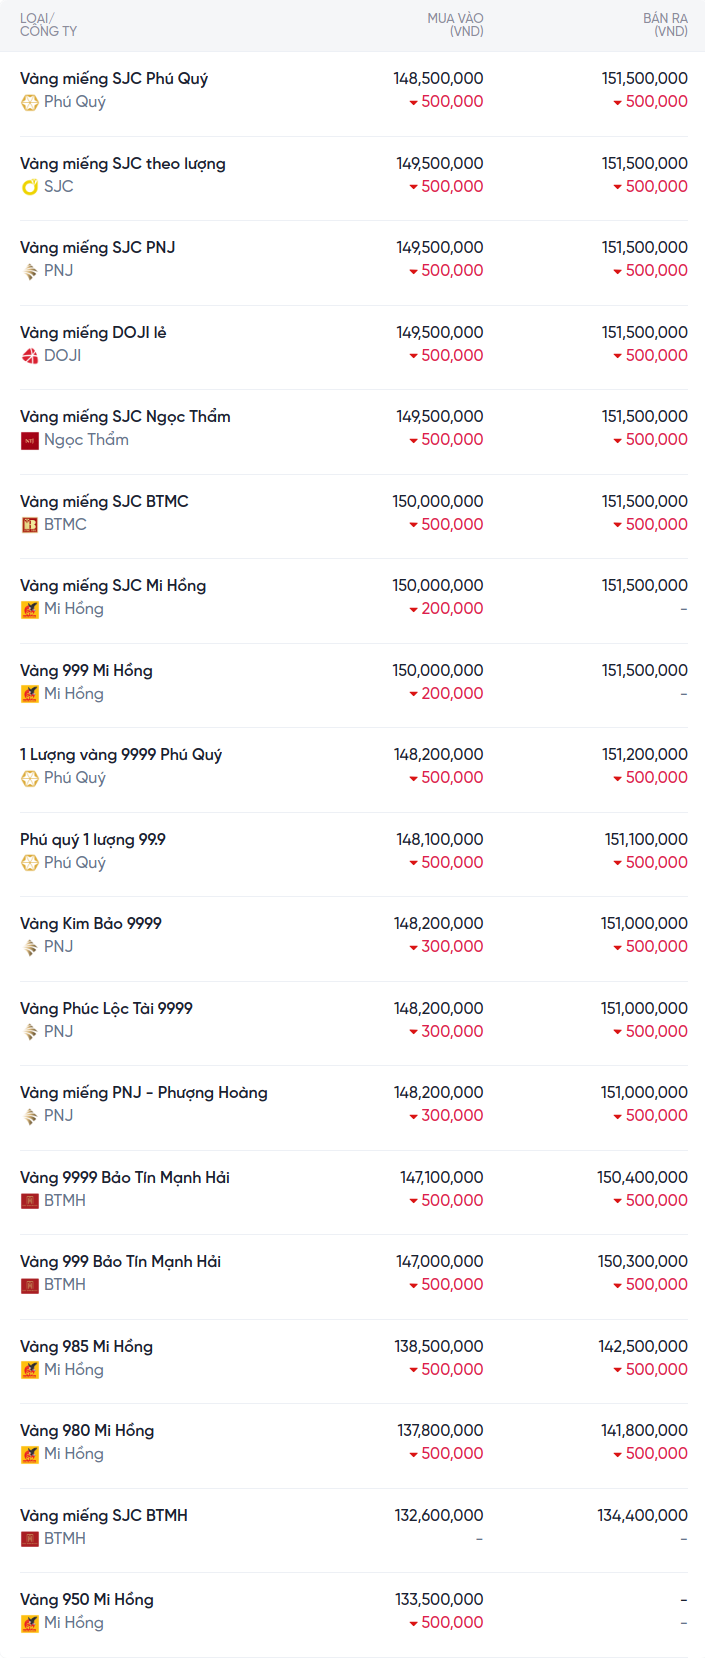
Task: Click Mi Hồng logo under Vàng 950 Mi Hồng
Action: tap(30, 1623)
